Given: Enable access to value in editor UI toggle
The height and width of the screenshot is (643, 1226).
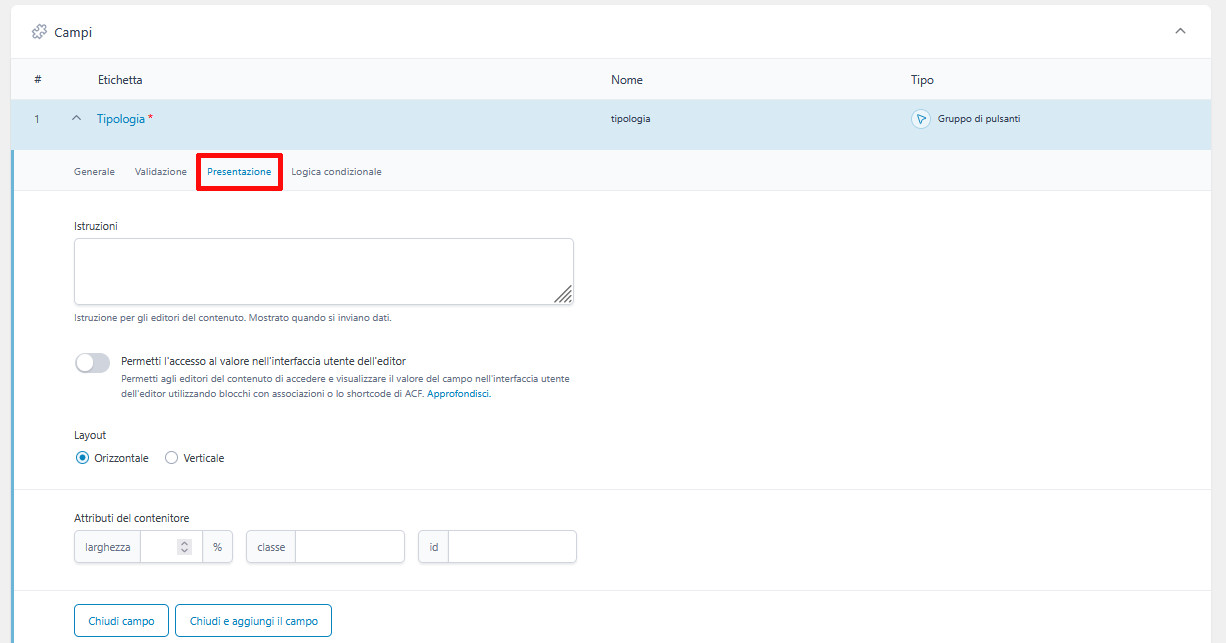Looking at the screenshot, I should pyautogui.click(x=92, y=362).
